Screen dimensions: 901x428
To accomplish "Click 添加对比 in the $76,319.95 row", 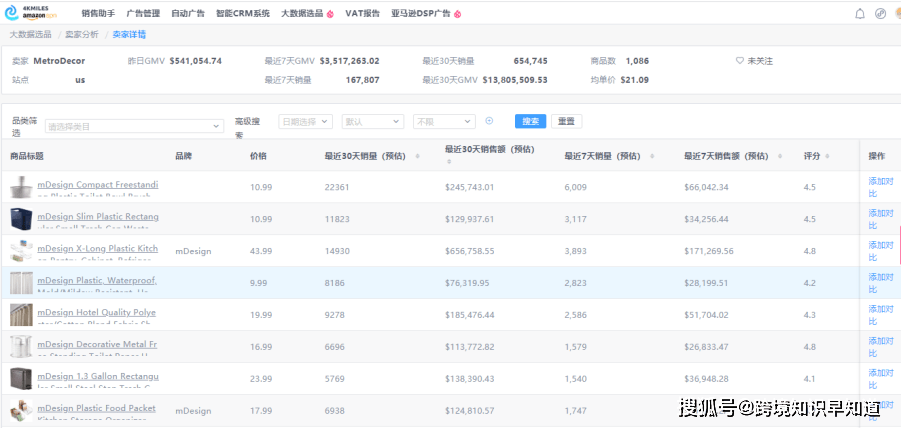I will point(881,283).
